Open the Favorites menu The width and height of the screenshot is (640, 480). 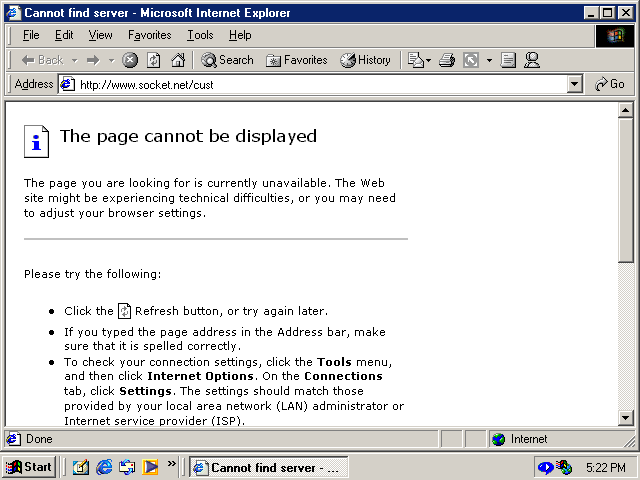pyautogui.click(x=150, y=36)
